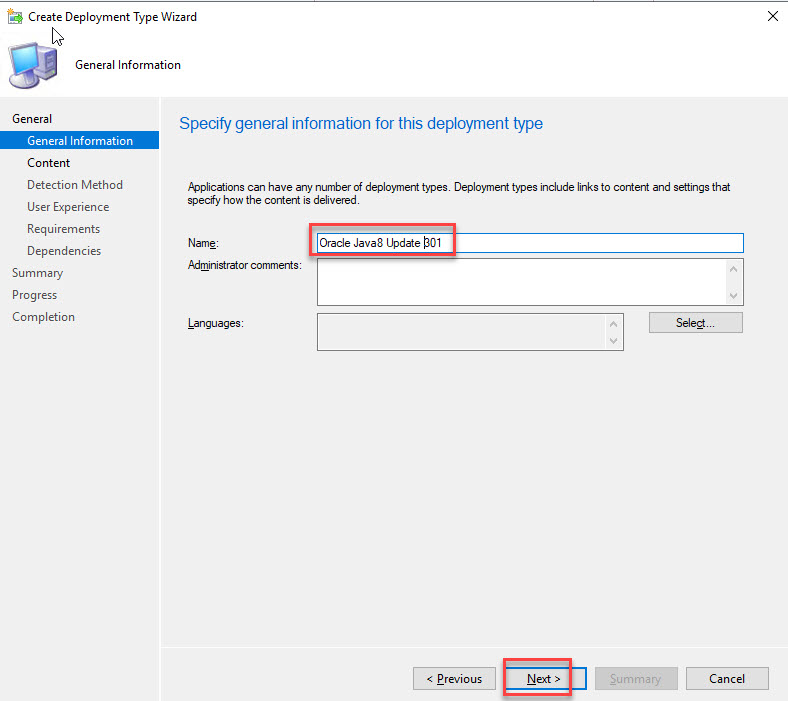Close the Create Deployment Type Wizard

click(x=772, y=17)
